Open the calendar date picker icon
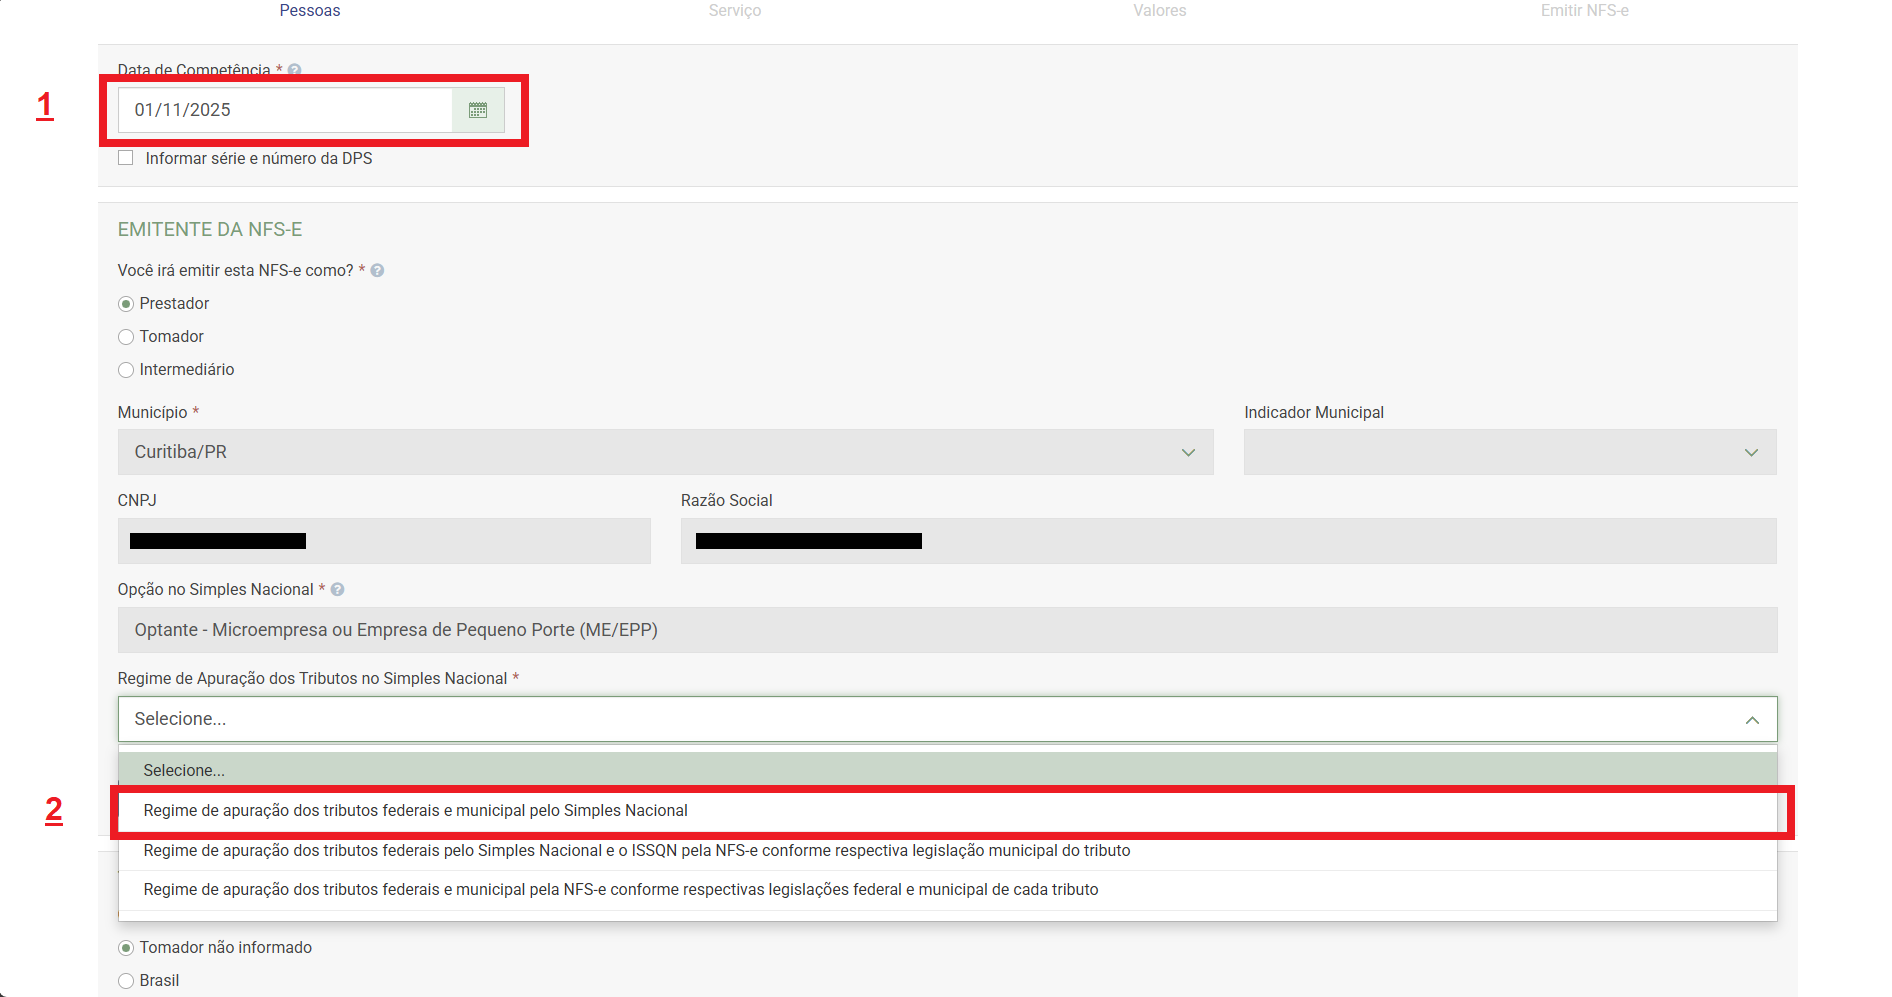 [x=478, y=110]
